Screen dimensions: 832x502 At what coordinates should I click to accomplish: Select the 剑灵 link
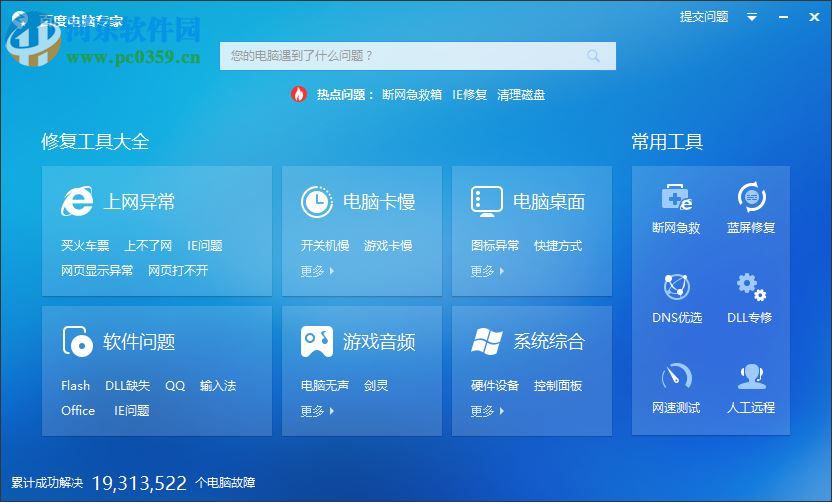(376, 385)
